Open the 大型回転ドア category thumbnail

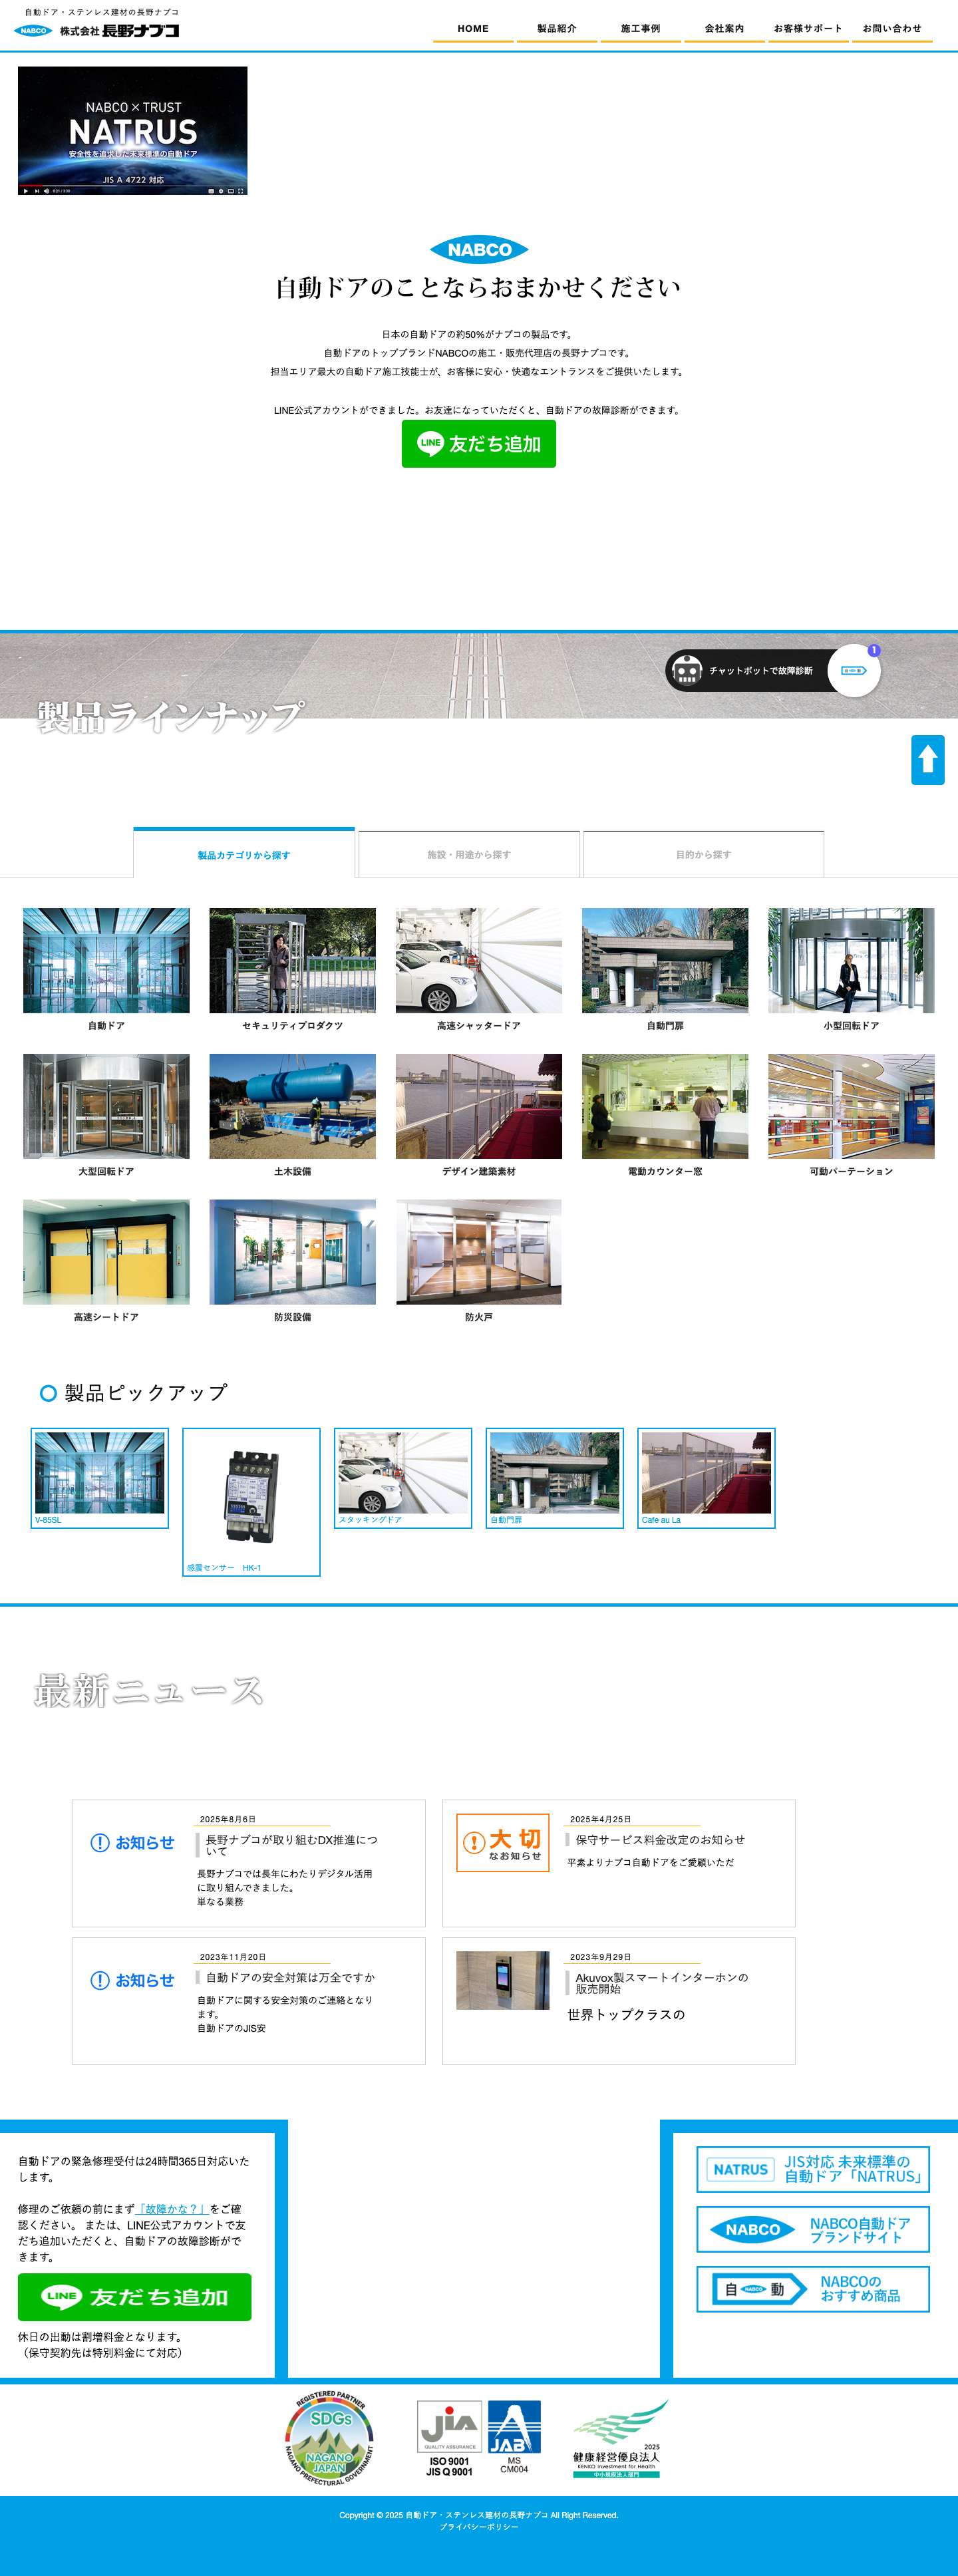tap(106, 1106)
